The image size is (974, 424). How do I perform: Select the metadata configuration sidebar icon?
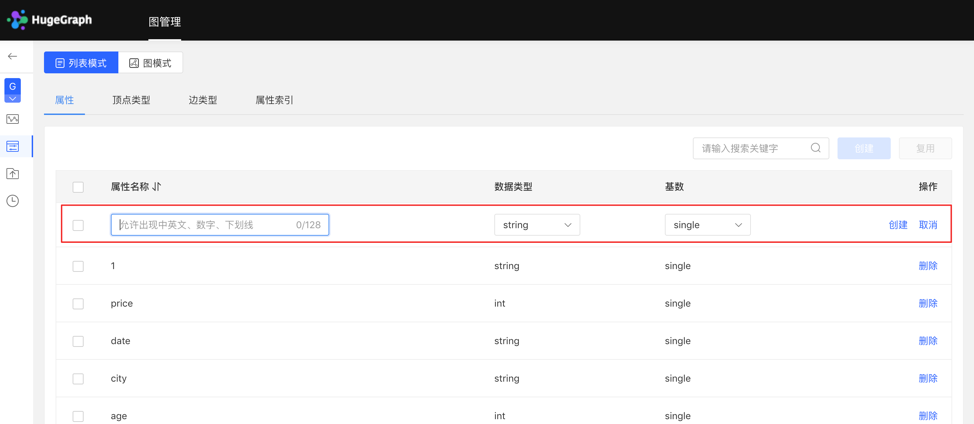(x=12, y=147)
